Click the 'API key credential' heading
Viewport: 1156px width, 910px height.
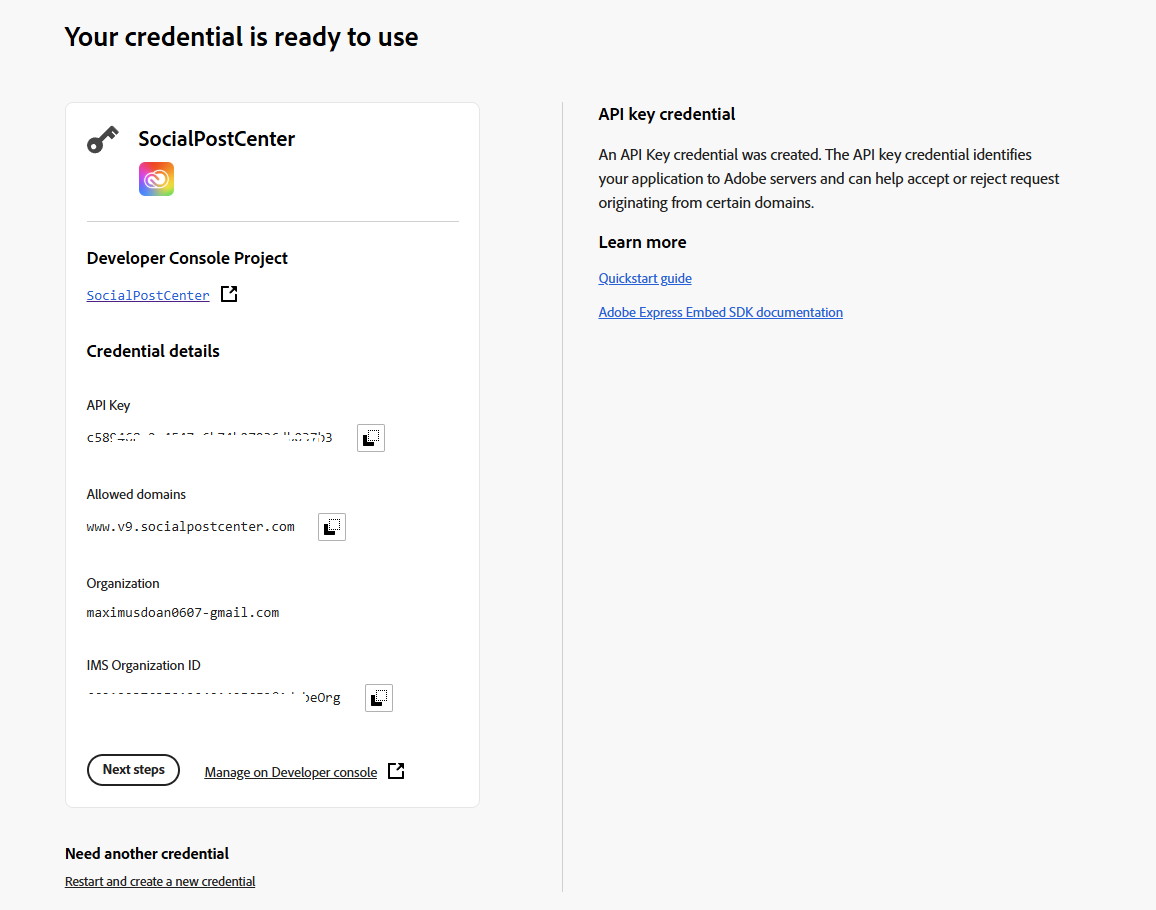tap(666, 114)
